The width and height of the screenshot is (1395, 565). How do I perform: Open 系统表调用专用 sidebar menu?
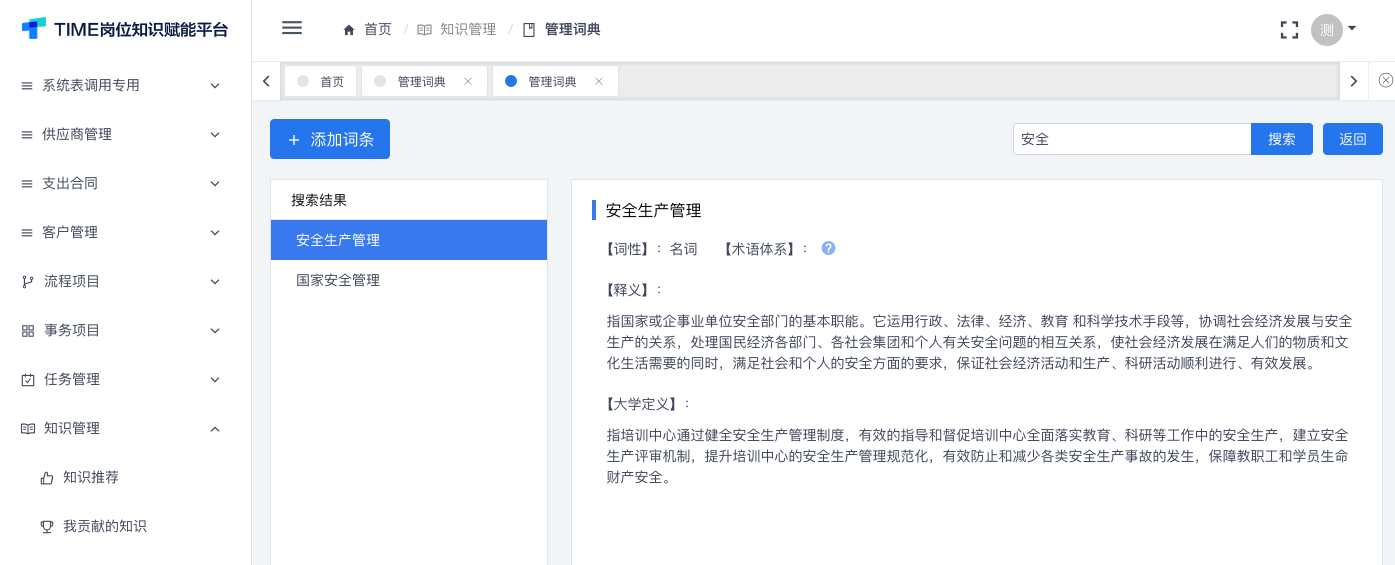[125, 85]
